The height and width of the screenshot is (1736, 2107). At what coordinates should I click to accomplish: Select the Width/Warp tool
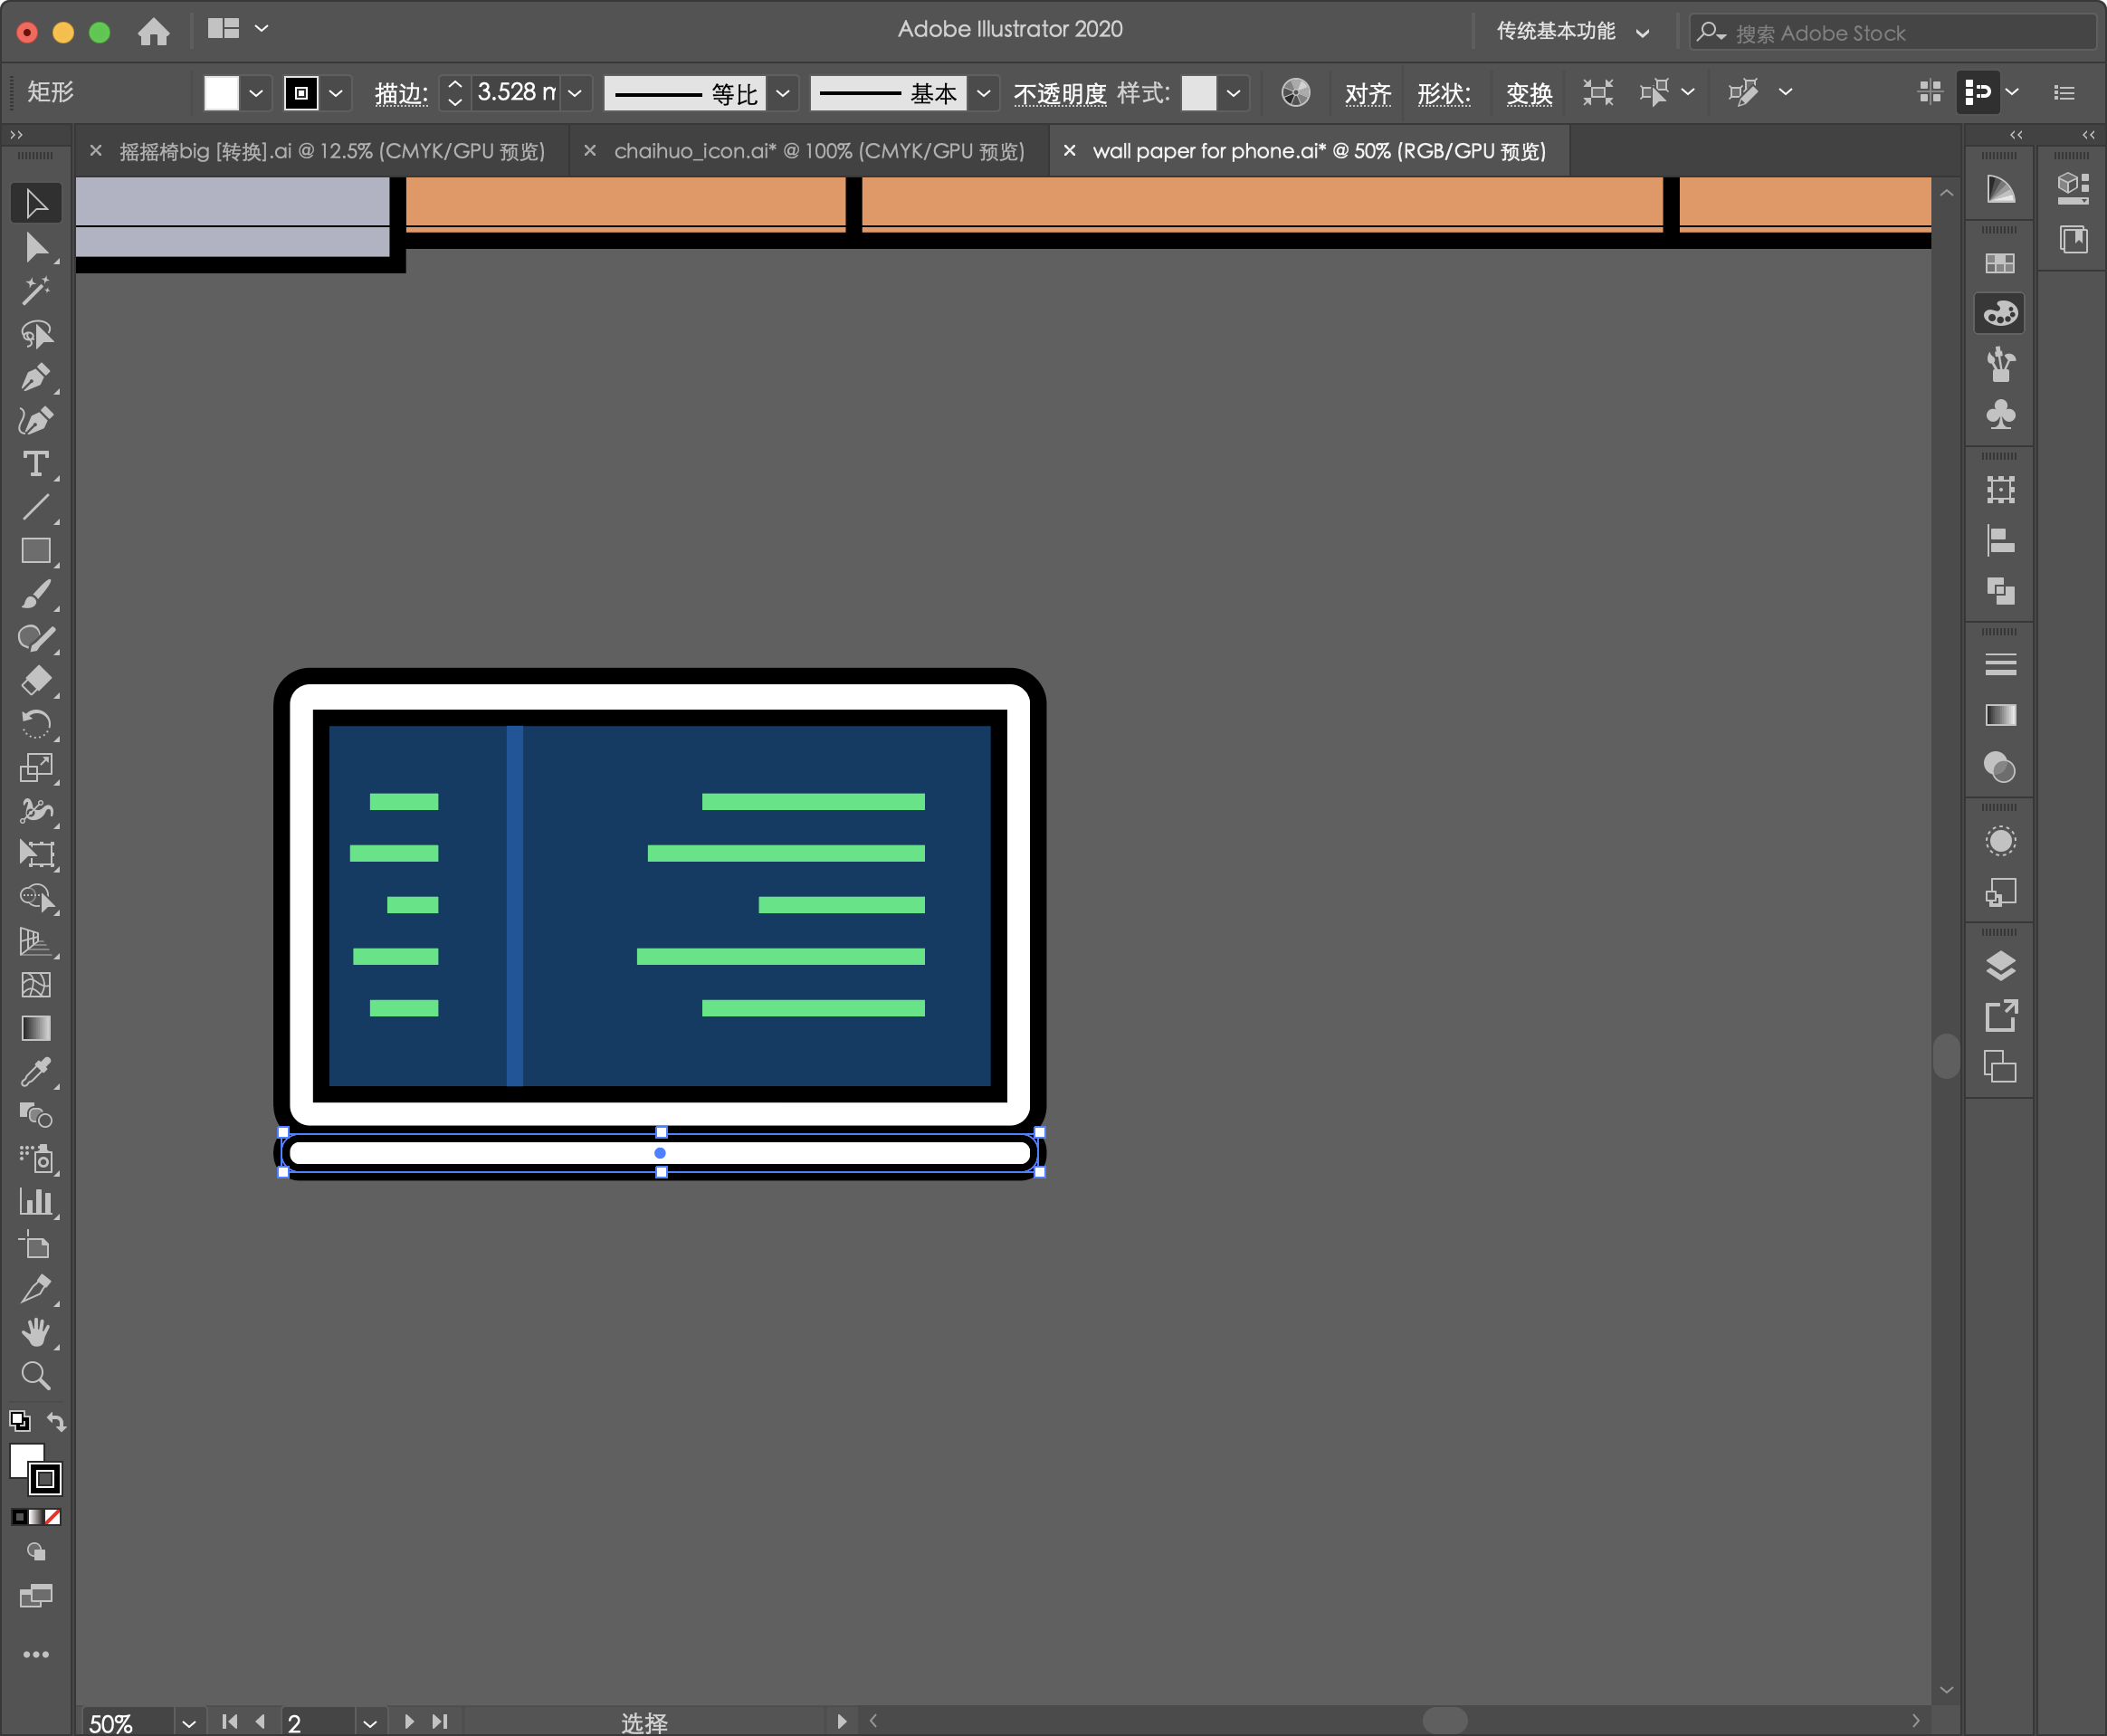pyautogui.click(x=36, y=811)
